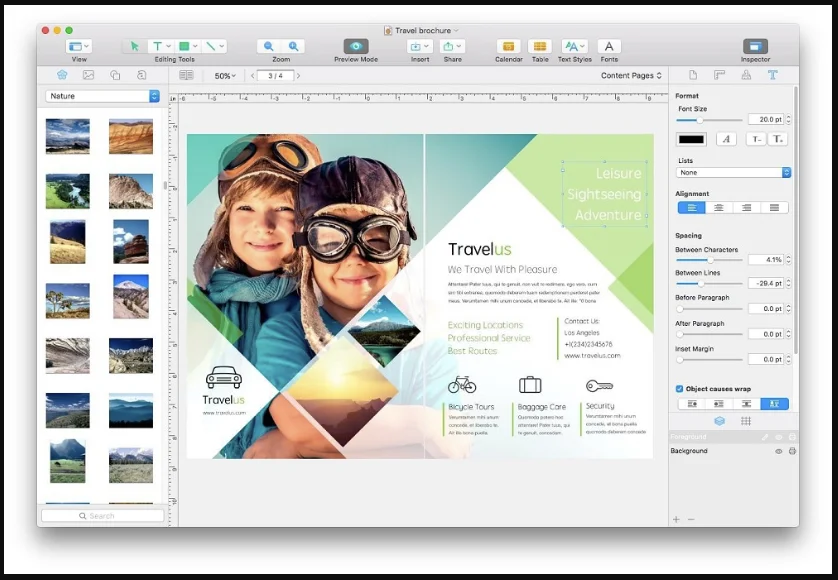
Task: Go to the previous page arrow
Action: click(252, 76)
